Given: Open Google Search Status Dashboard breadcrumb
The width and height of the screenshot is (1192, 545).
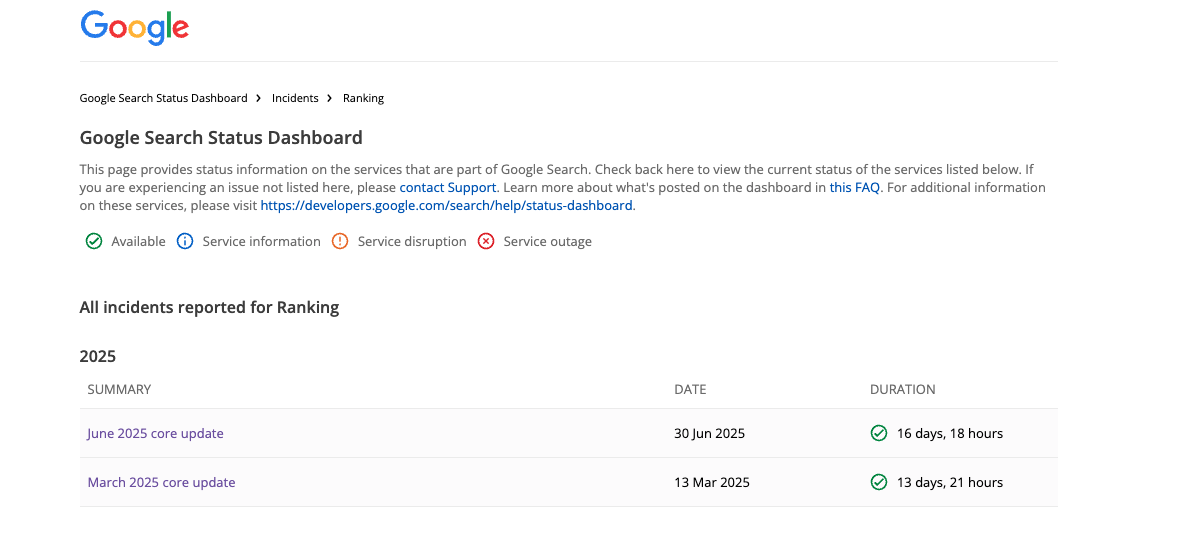Looking at the screenshot, I should [163, 98].
